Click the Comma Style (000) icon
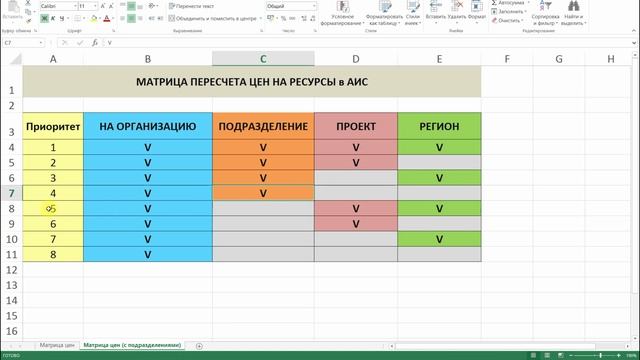640x360 pixels. coord(292,18)
